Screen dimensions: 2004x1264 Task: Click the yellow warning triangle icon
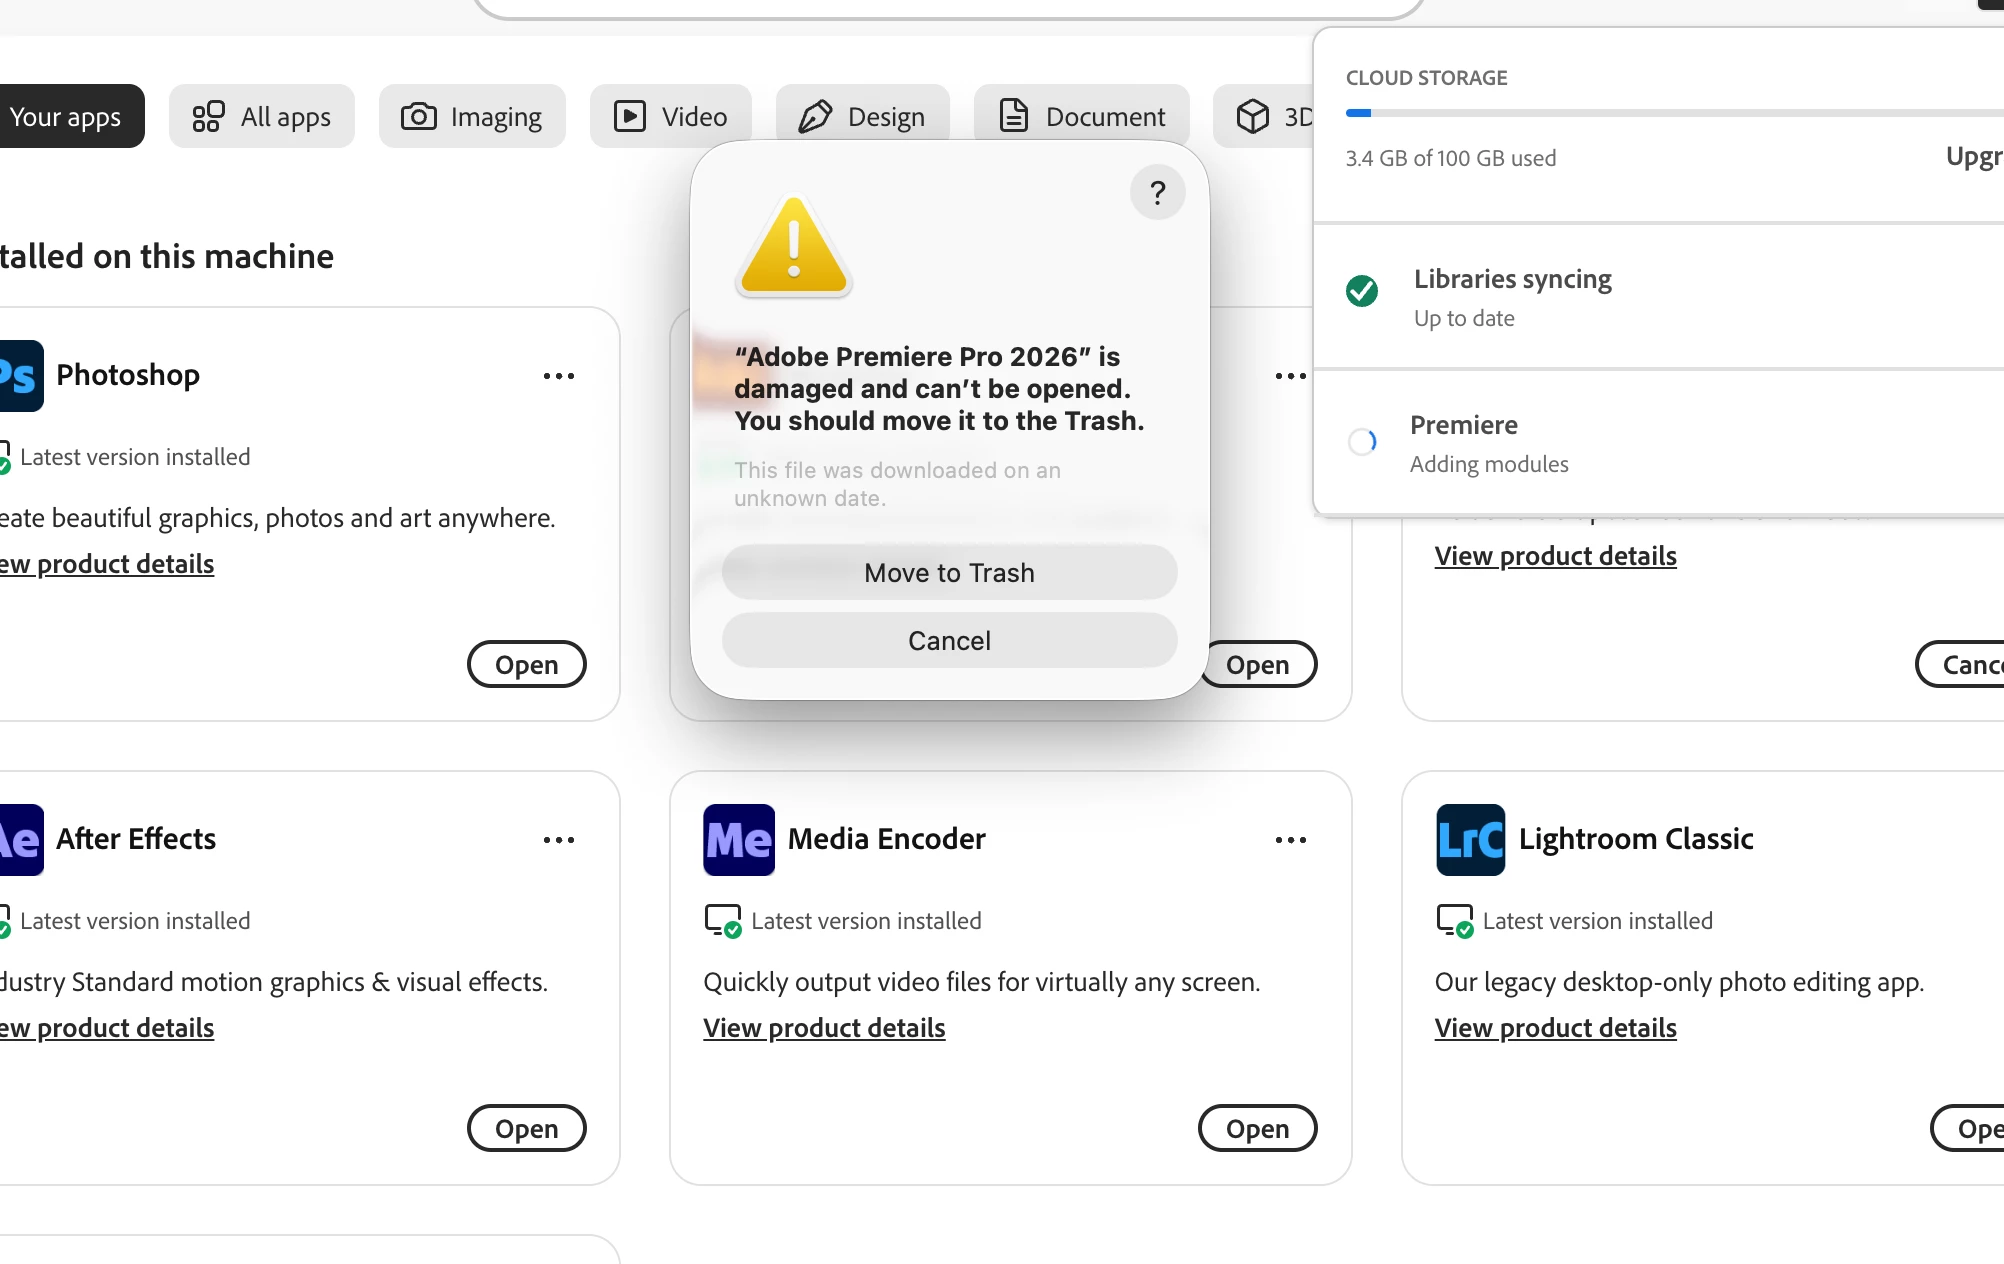[794, 245]
